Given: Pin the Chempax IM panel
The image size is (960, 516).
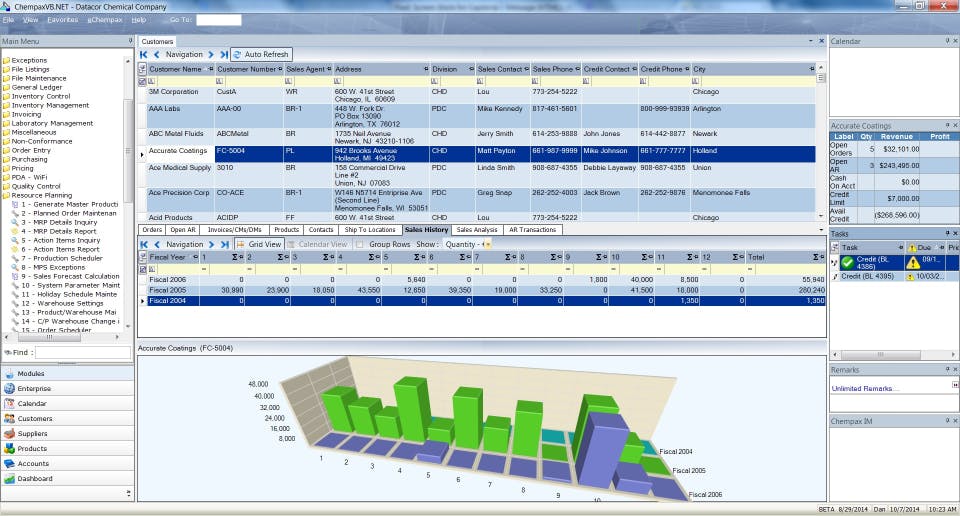Looking at the screenshot, I should tap(947, 421).
